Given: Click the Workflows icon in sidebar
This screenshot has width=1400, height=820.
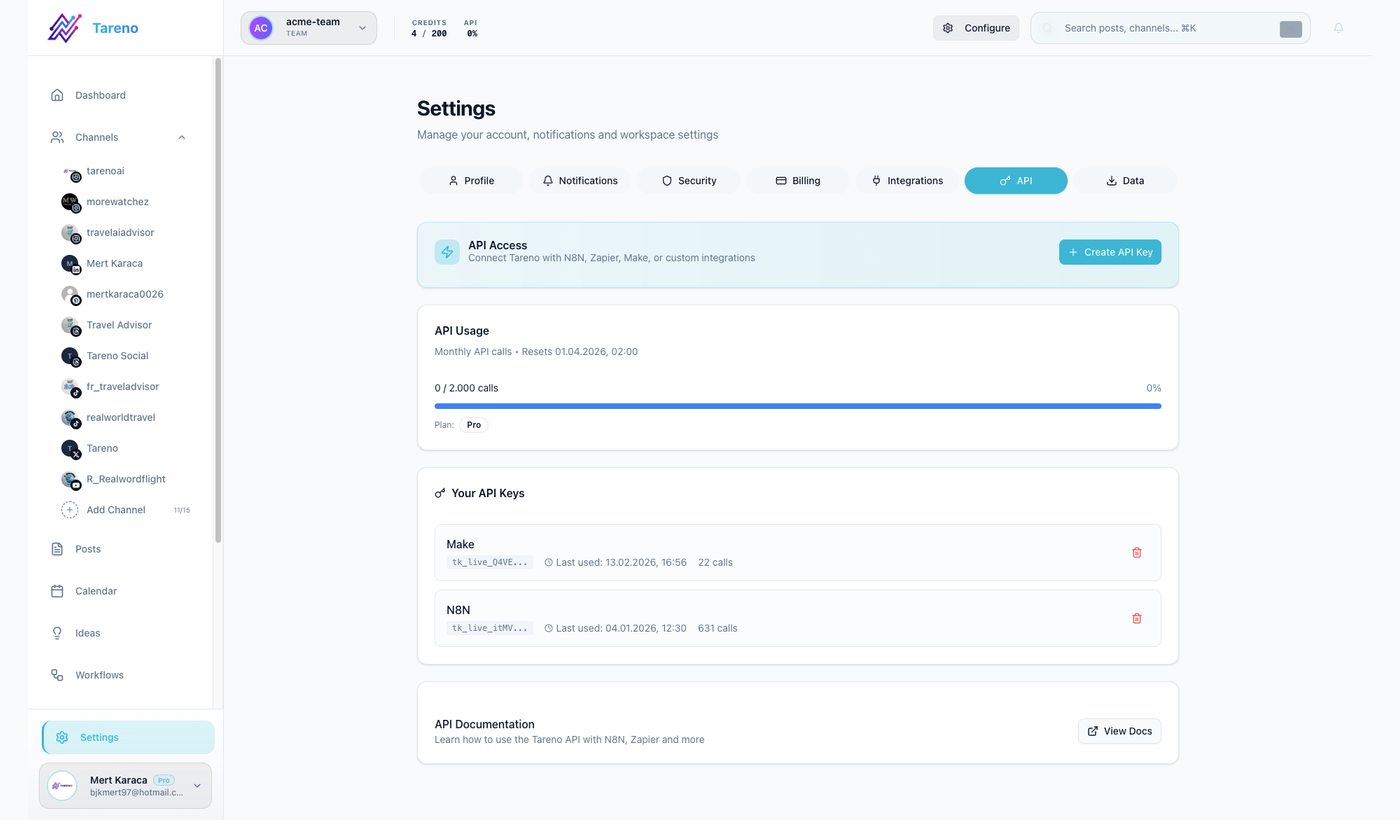Looking at the screenshot, I should click(57, 675).
